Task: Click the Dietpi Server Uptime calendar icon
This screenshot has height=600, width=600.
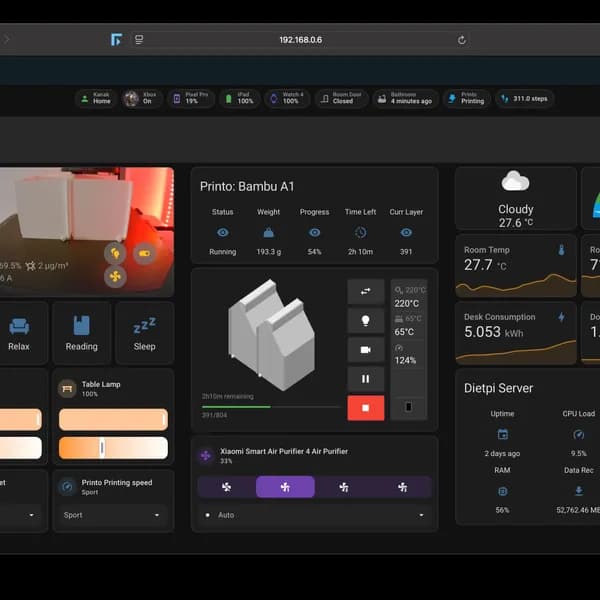Action: pyautogui.click(x=502, y=434)
